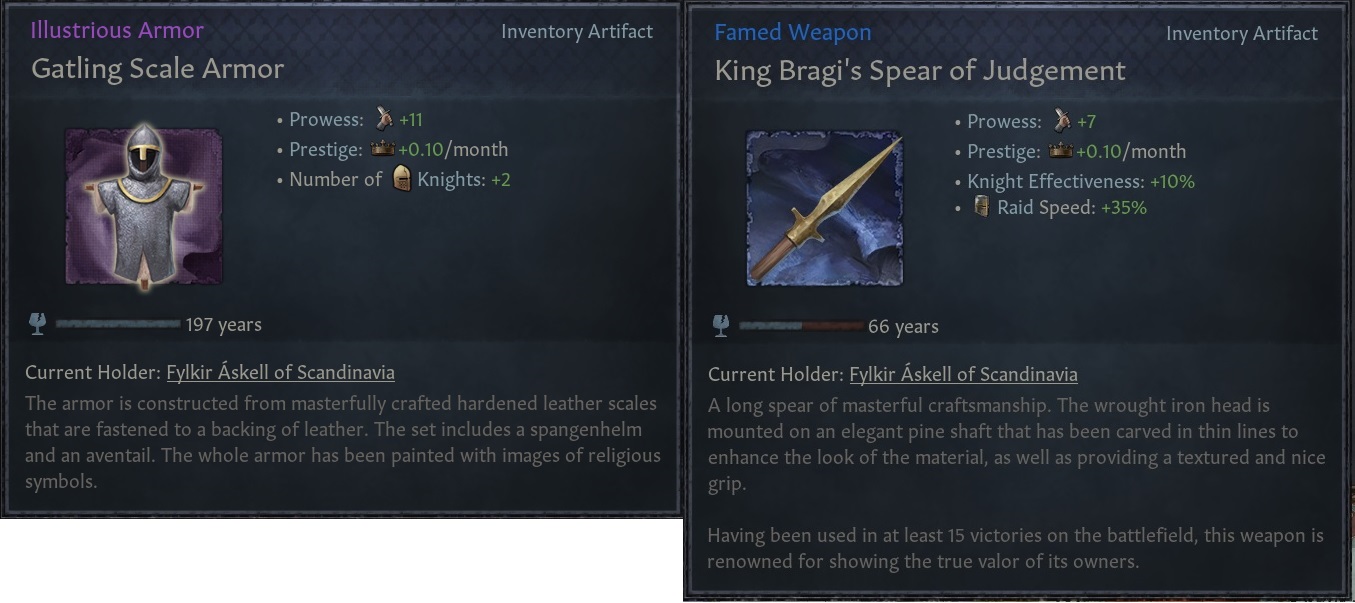
Task: Click the Spear of Judgement artifact image
Action: [x=825, y=208]
